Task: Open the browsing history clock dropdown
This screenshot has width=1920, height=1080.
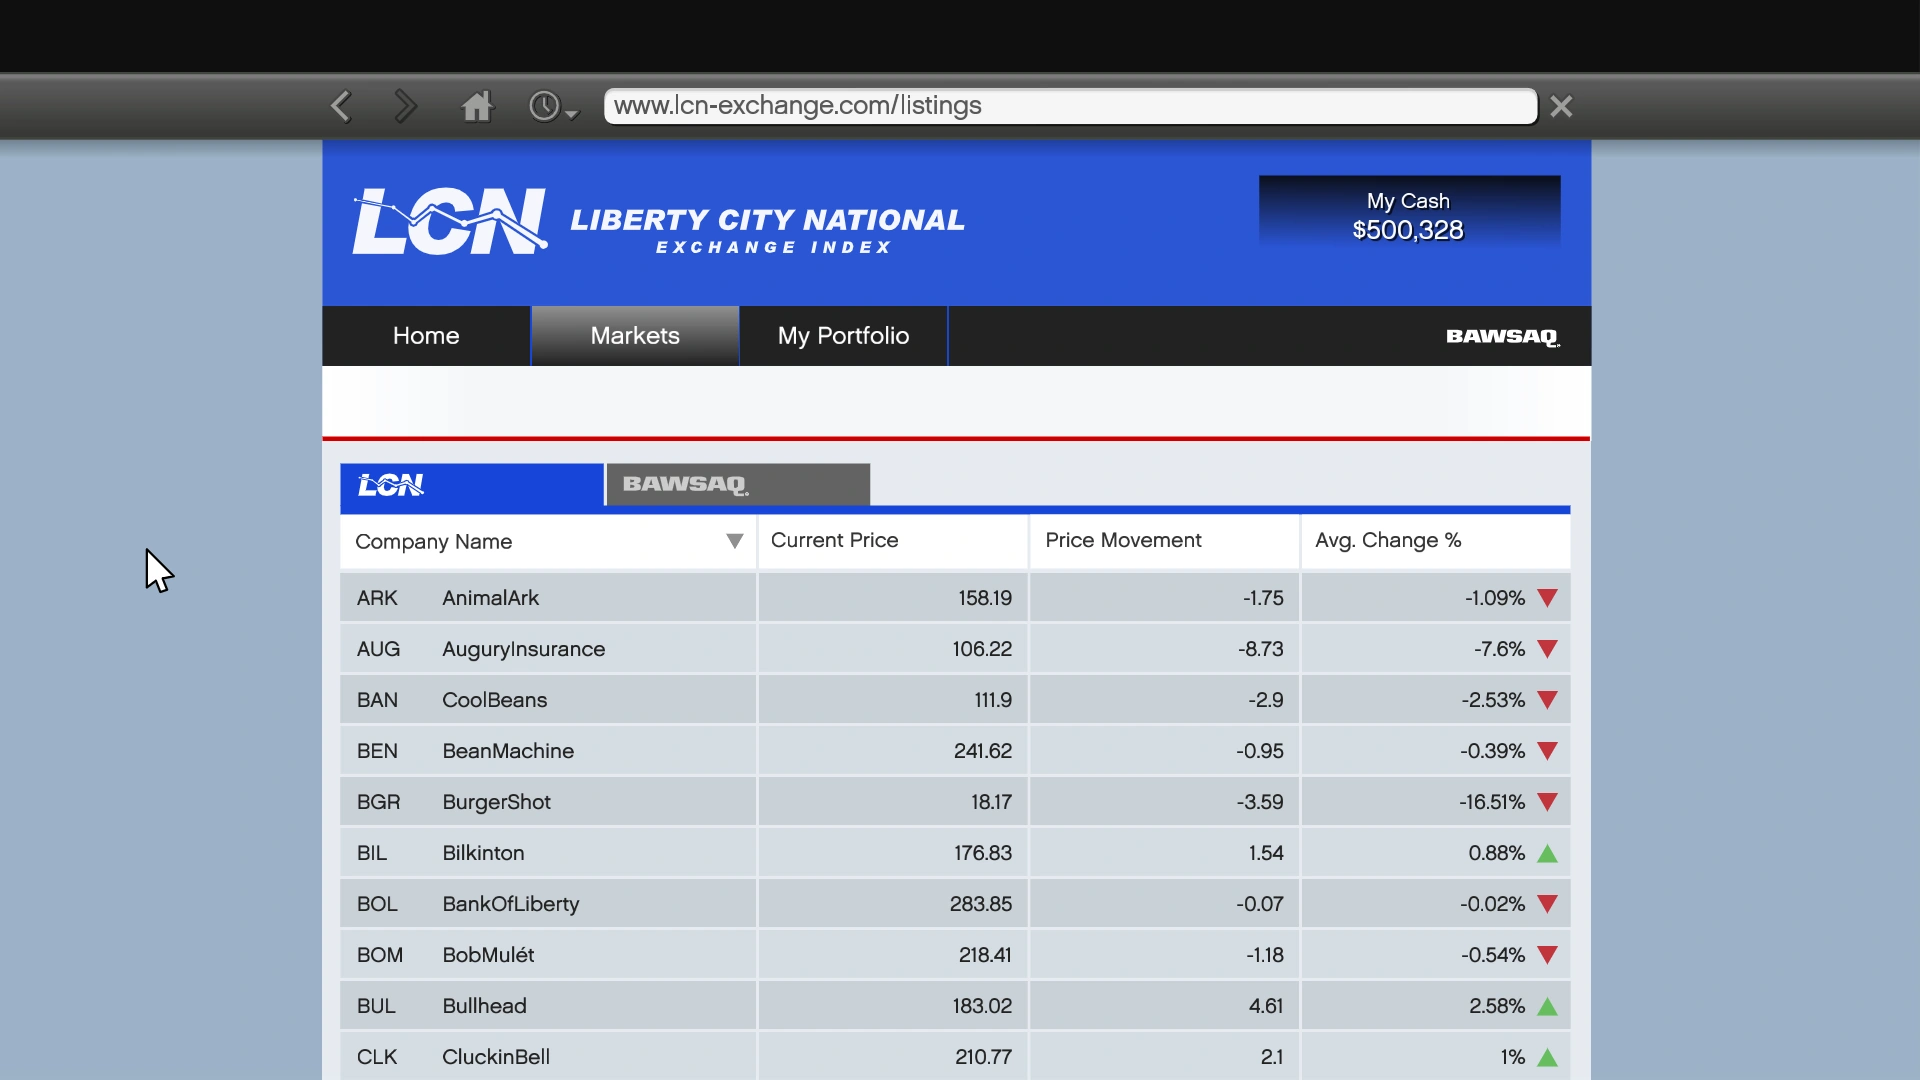Action: (x=553, y=106)
